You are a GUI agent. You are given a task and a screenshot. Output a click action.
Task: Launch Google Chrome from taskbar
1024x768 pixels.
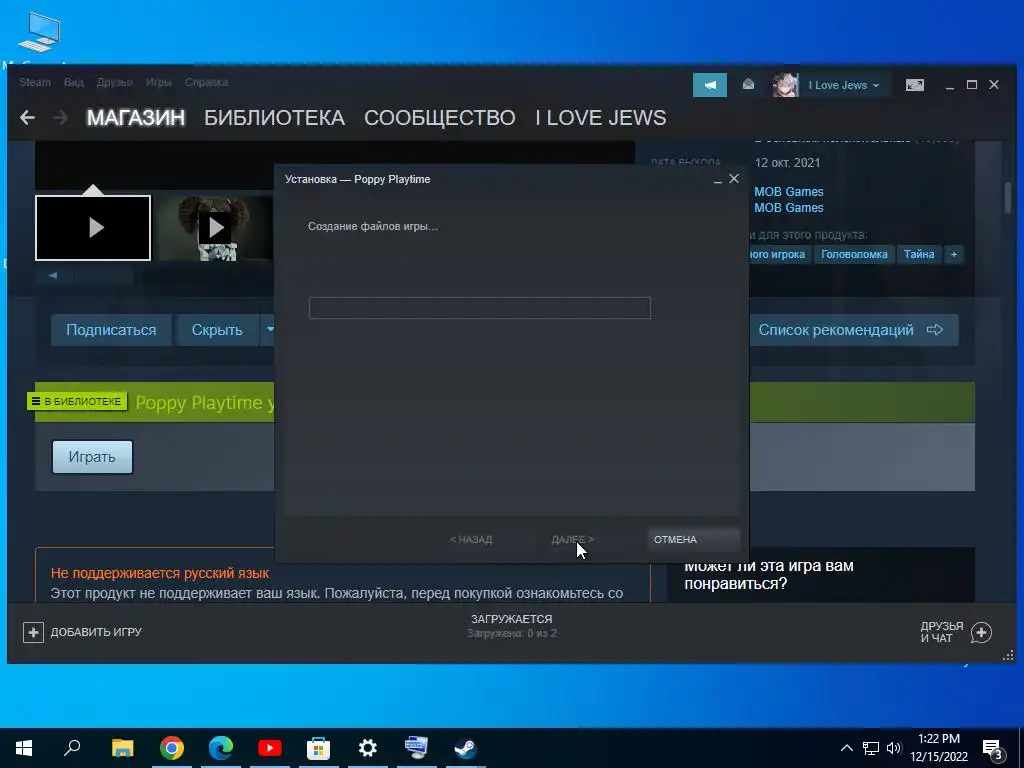click(172, 748)
